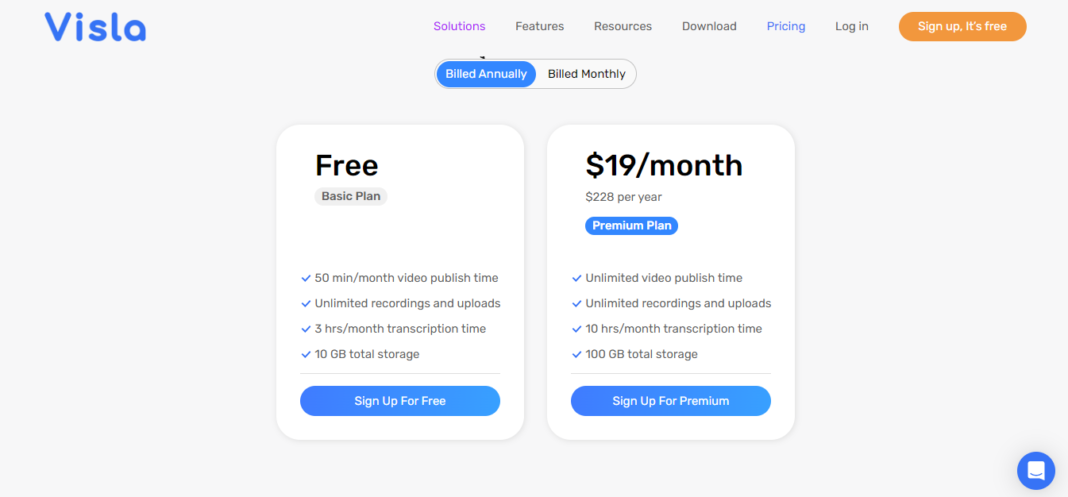Screen dimensions: 1068x497
Task: Click checkmark beside 100 GB total storage
Action: pos(577,354)
